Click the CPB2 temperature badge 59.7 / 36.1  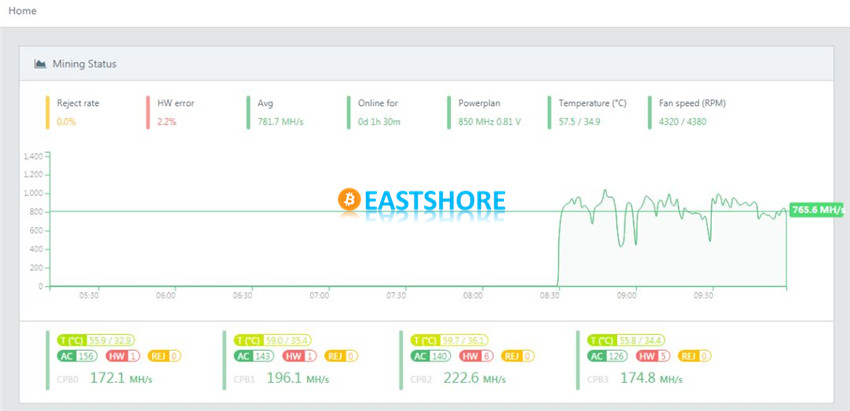tap(450, 341)
